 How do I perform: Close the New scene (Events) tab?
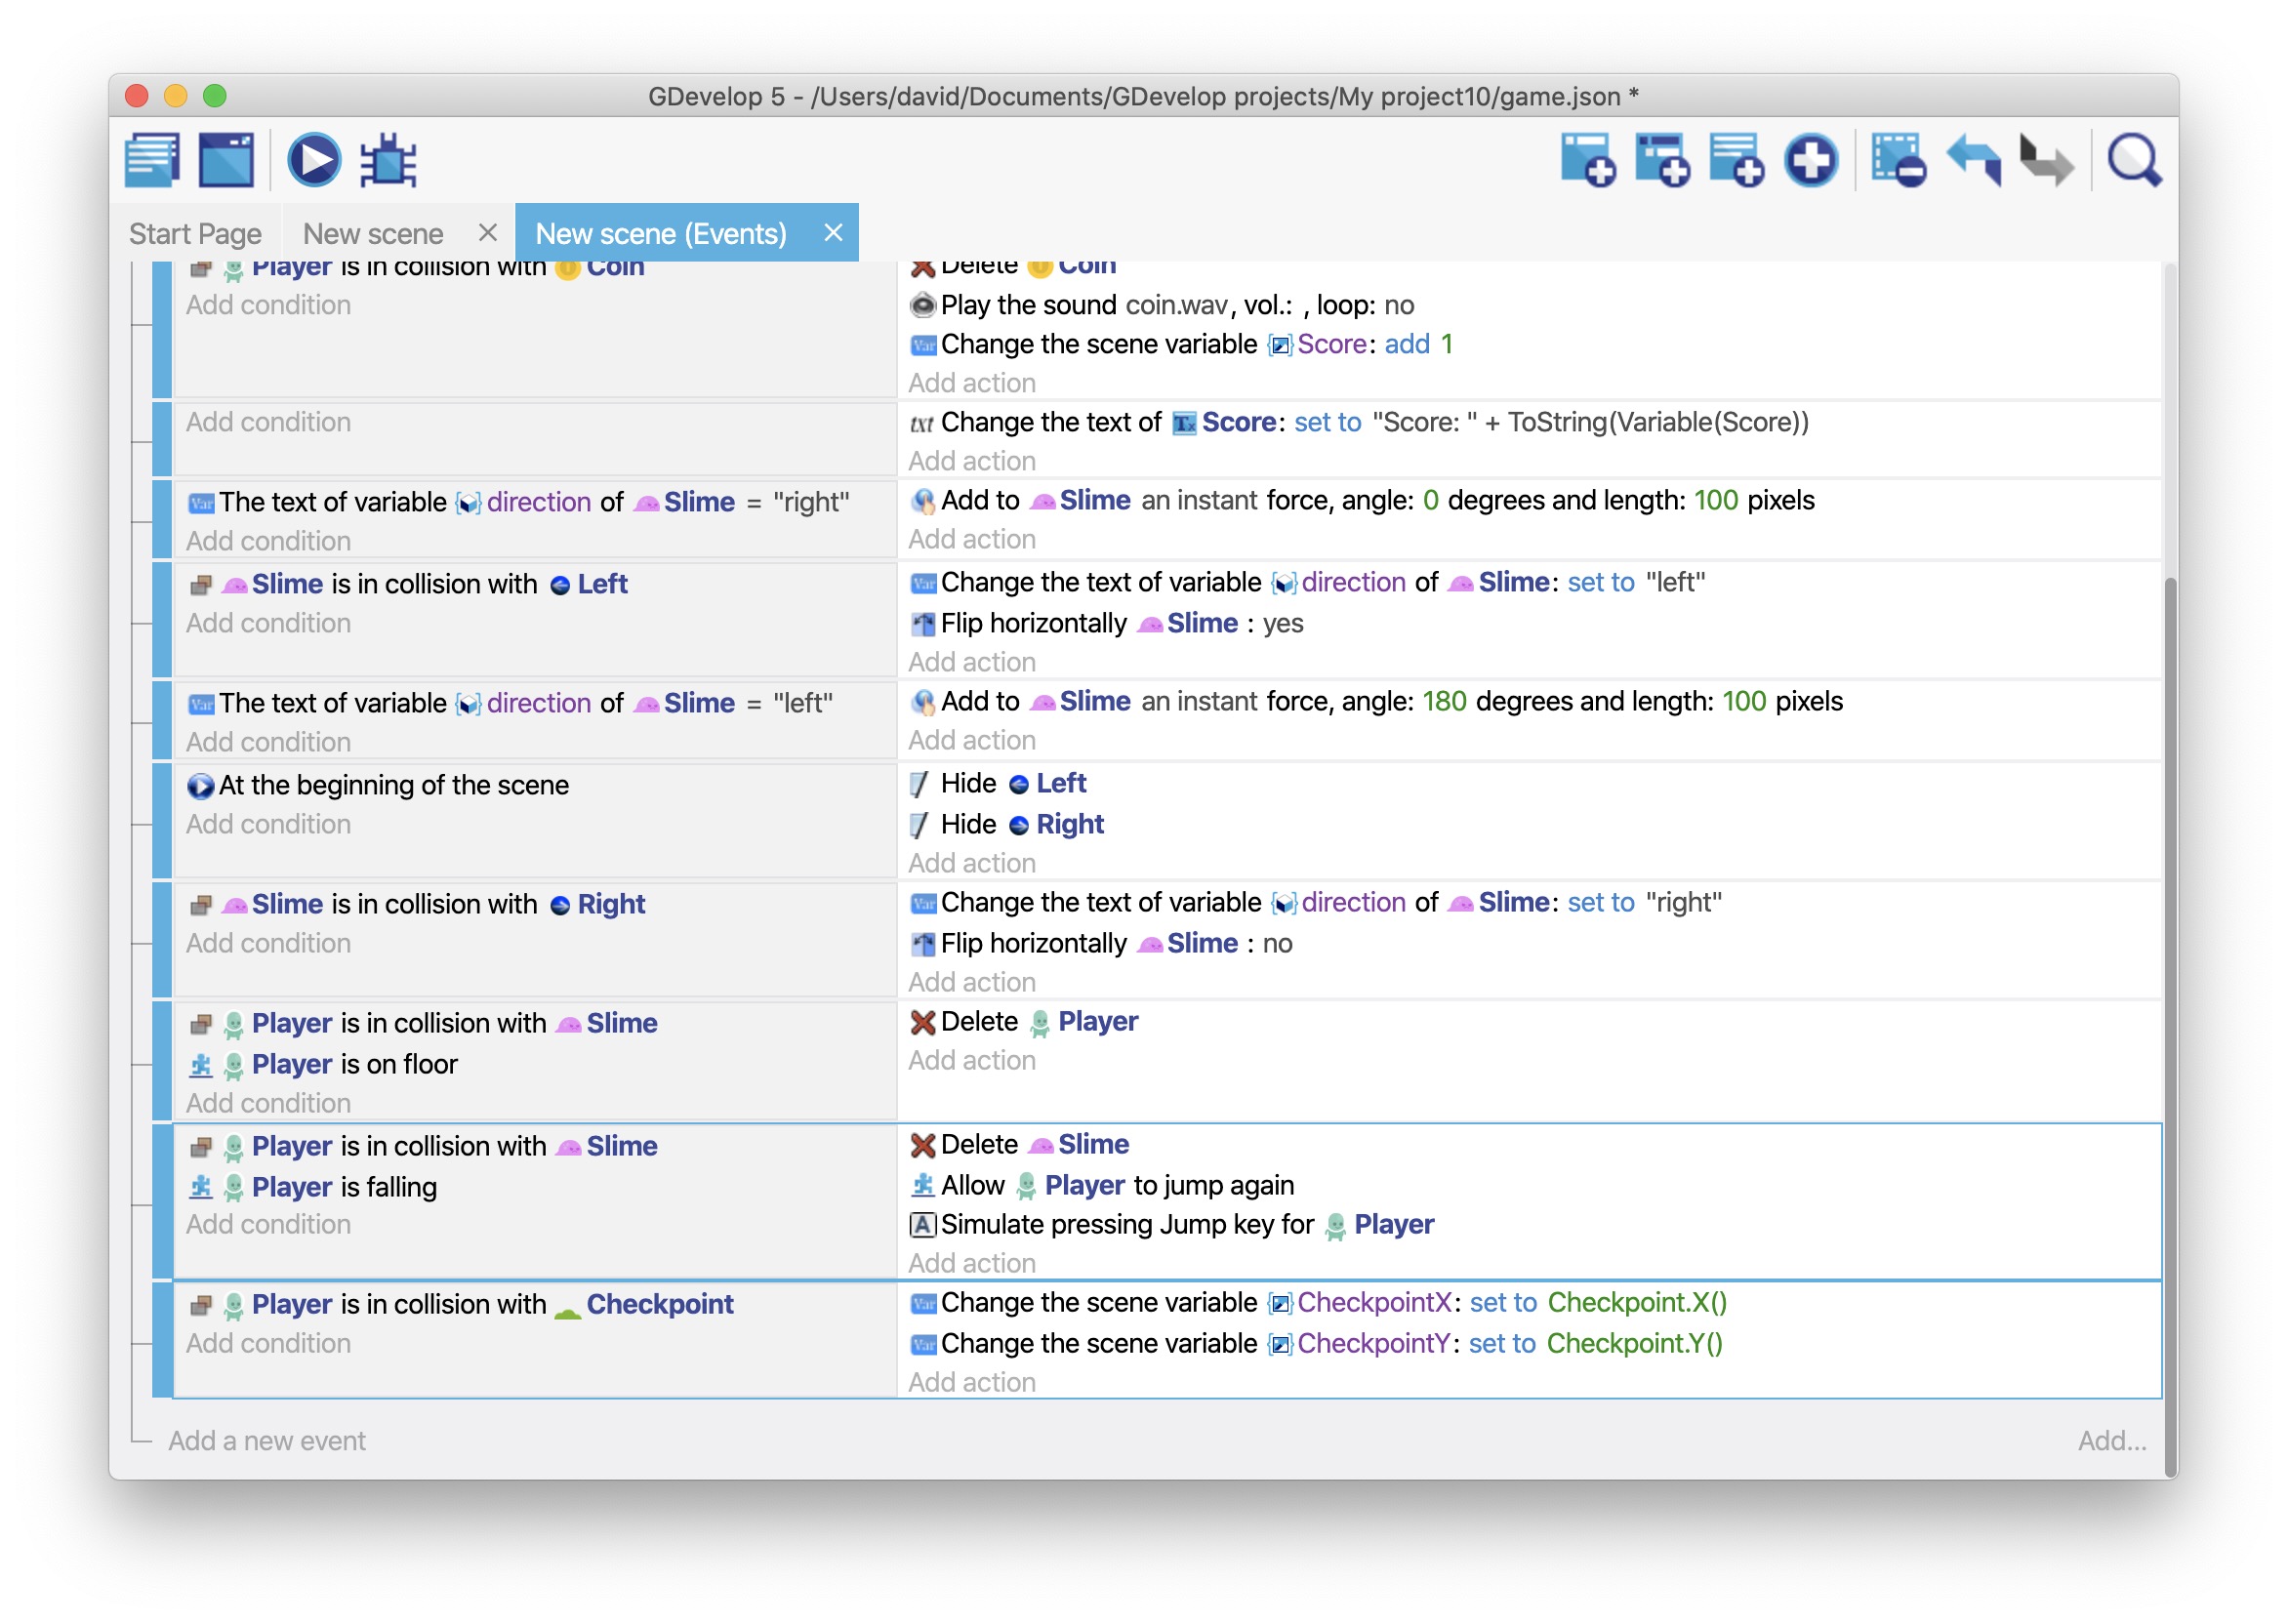(833, 233)
